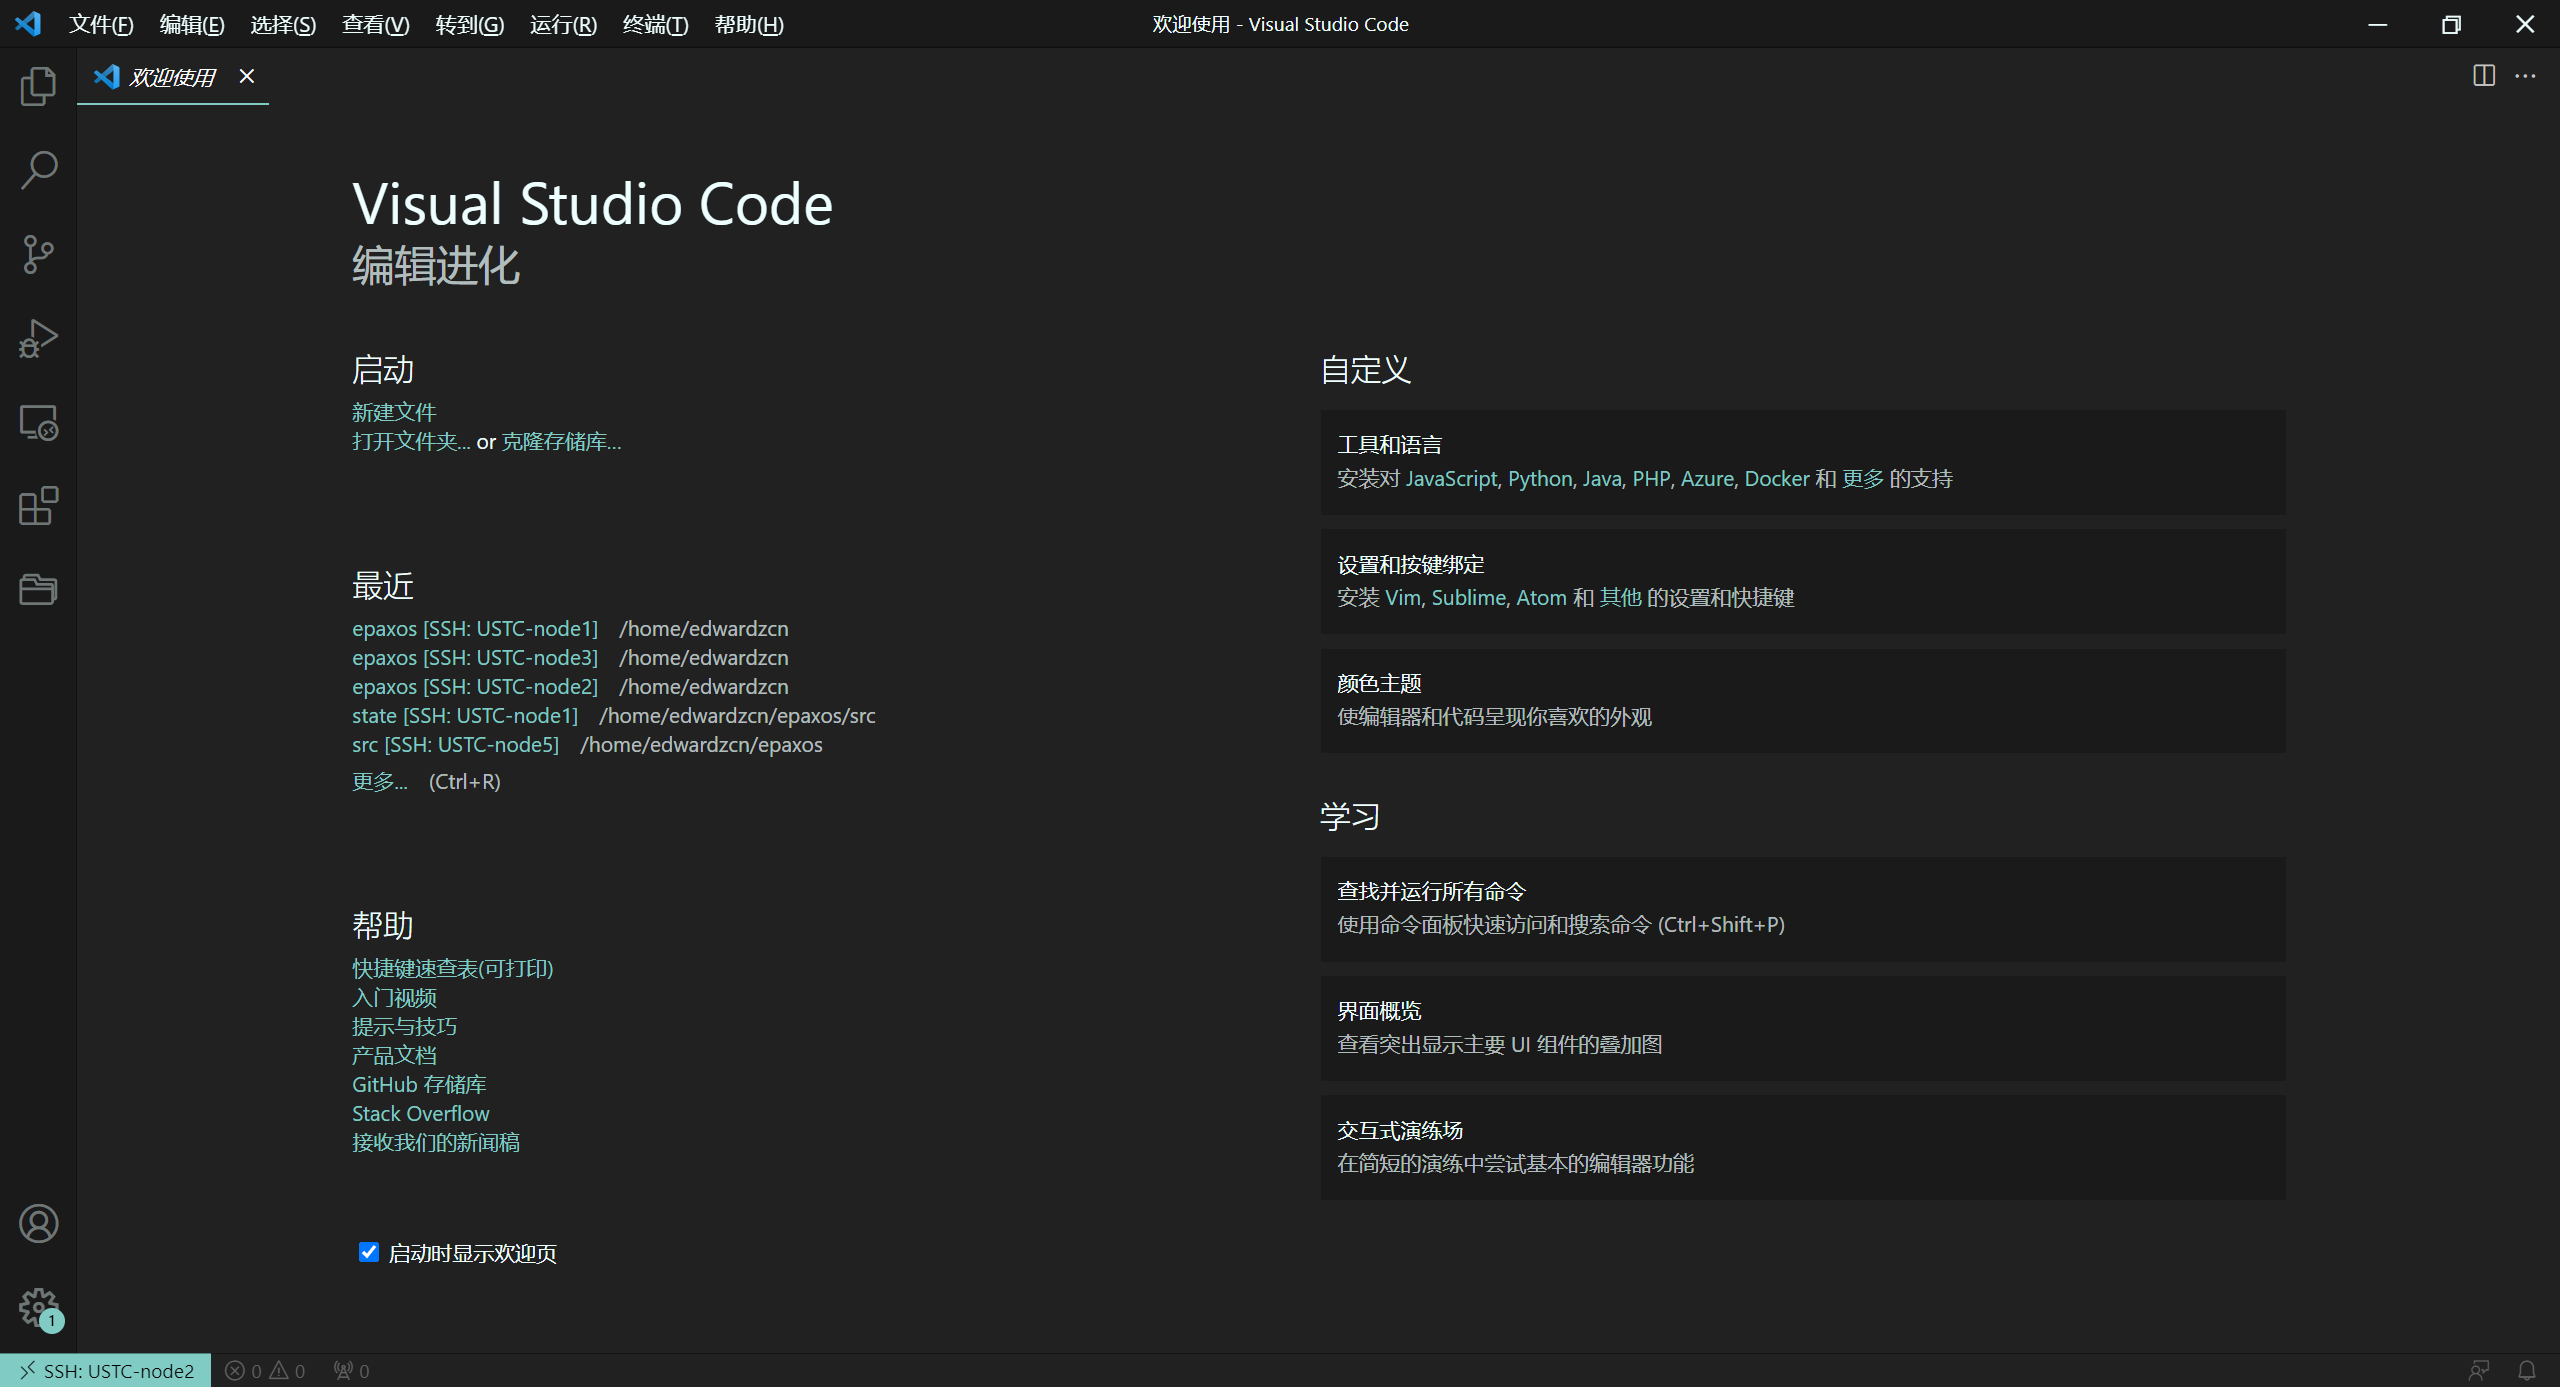Screen dimensions: 2560x1387
Task: Click the 界面概览 card
Action: (x=1803, y=1028)
